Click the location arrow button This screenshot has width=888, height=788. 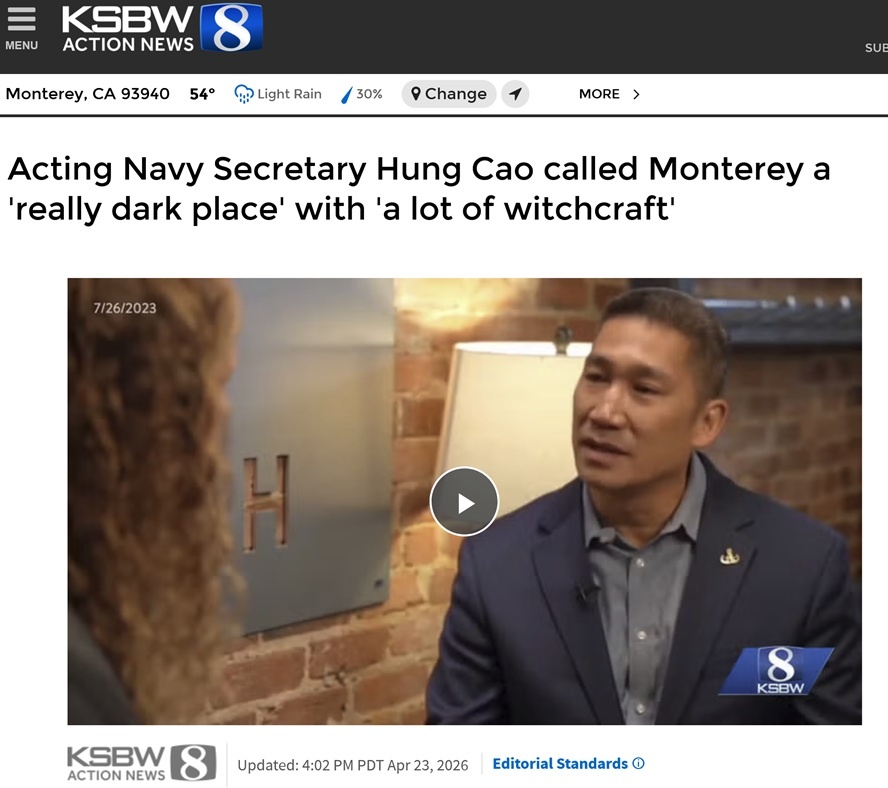tap(515, 94)
